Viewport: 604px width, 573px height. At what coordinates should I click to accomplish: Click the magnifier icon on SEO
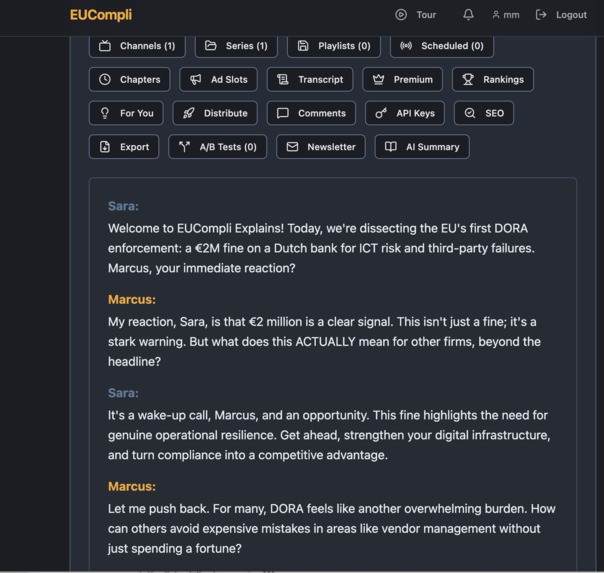470,113
